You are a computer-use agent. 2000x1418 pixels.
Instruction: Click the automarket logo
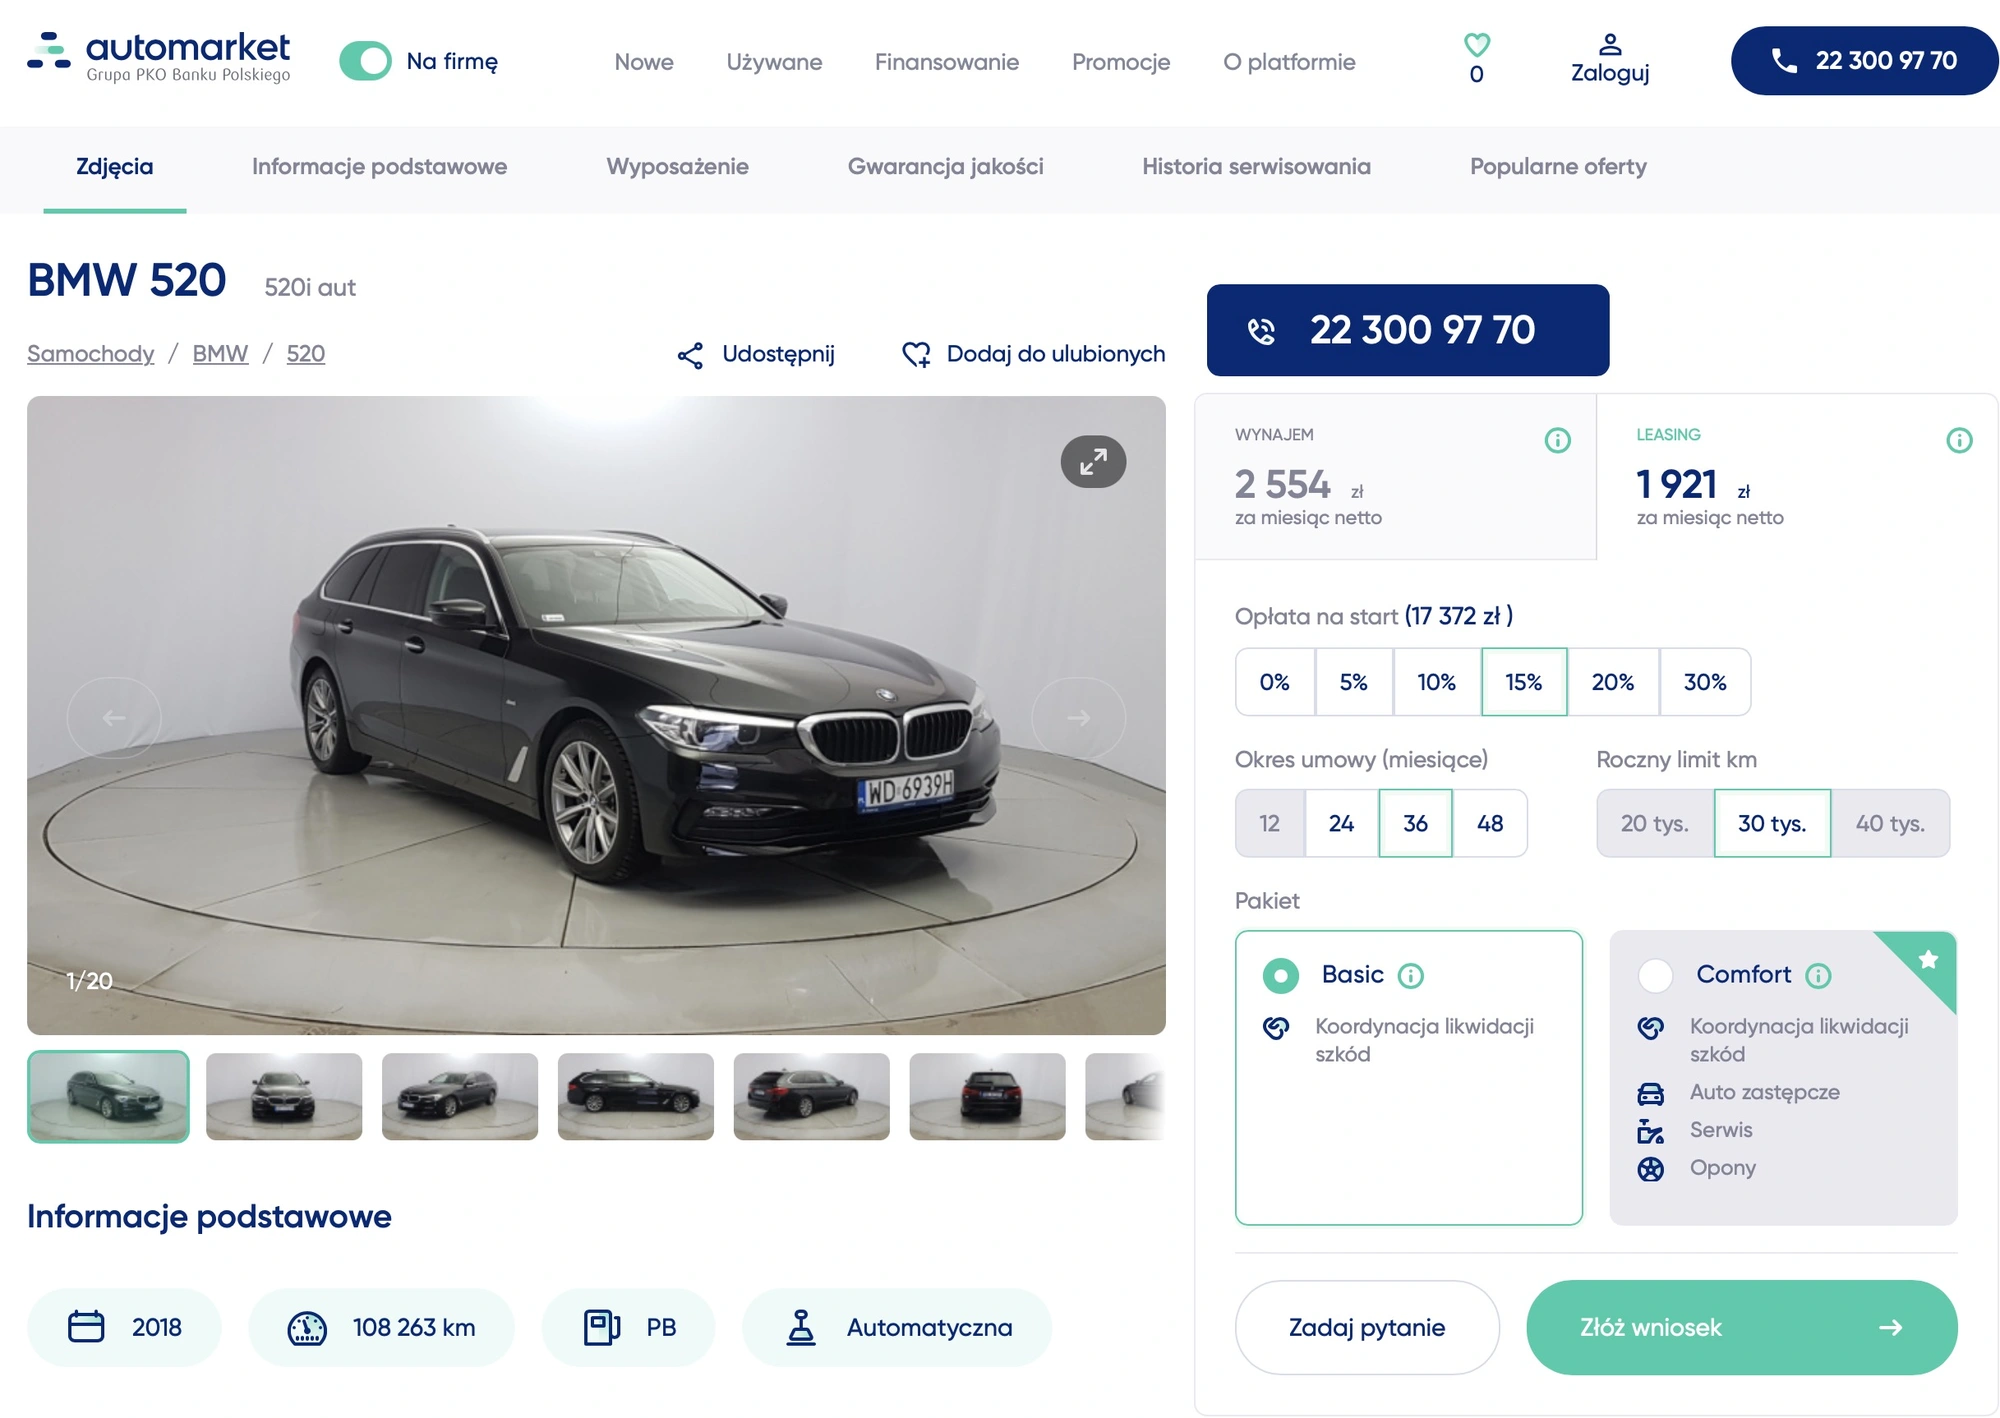[x=159, y=57]
